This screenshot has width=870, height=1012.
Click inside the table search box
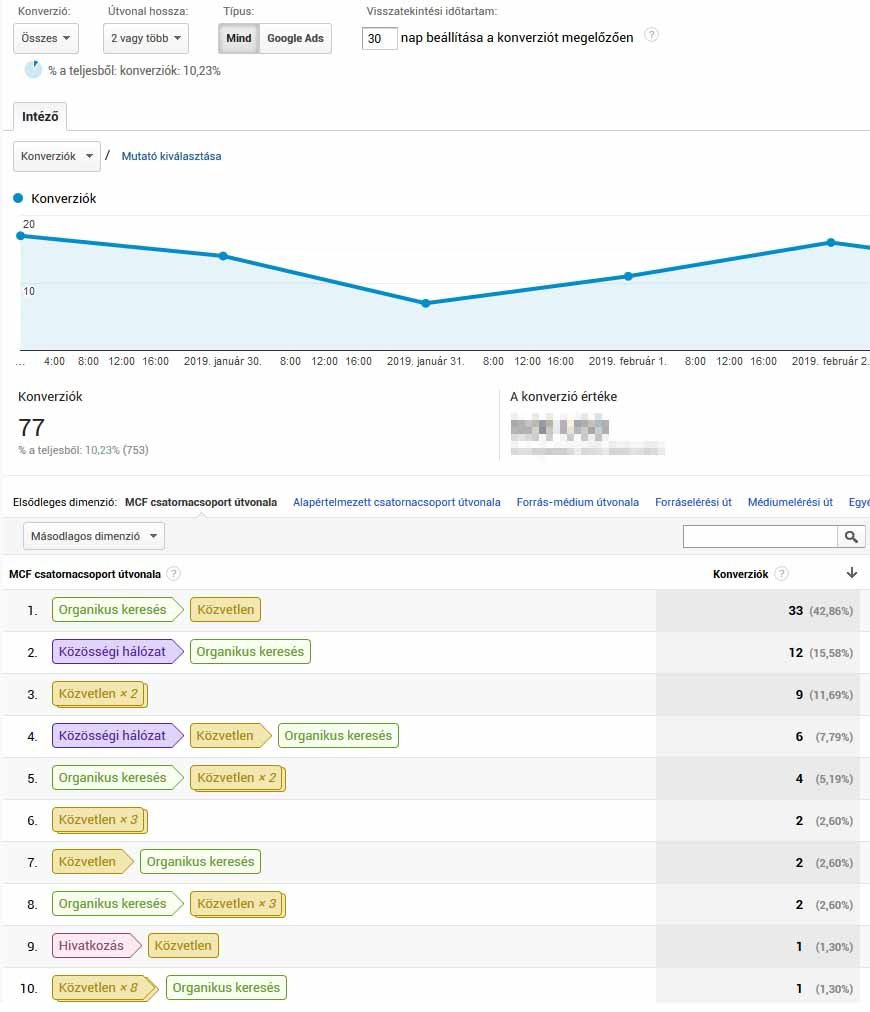[x=760, y=536]
